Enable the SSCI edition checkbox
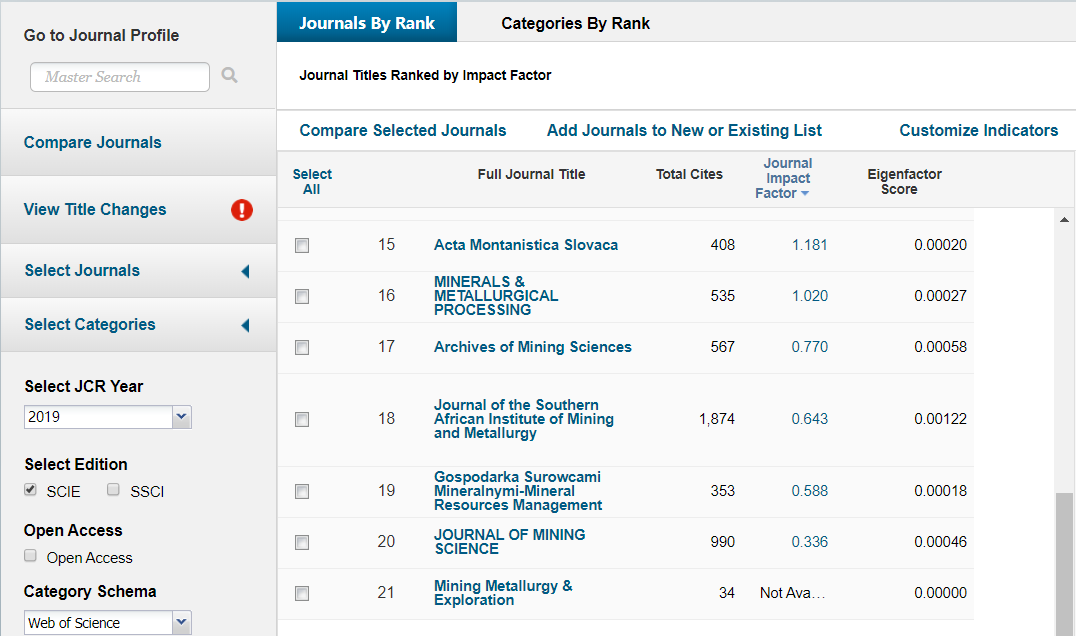Viewport: 1076px width, 636px height. click(x=113, y=490)
